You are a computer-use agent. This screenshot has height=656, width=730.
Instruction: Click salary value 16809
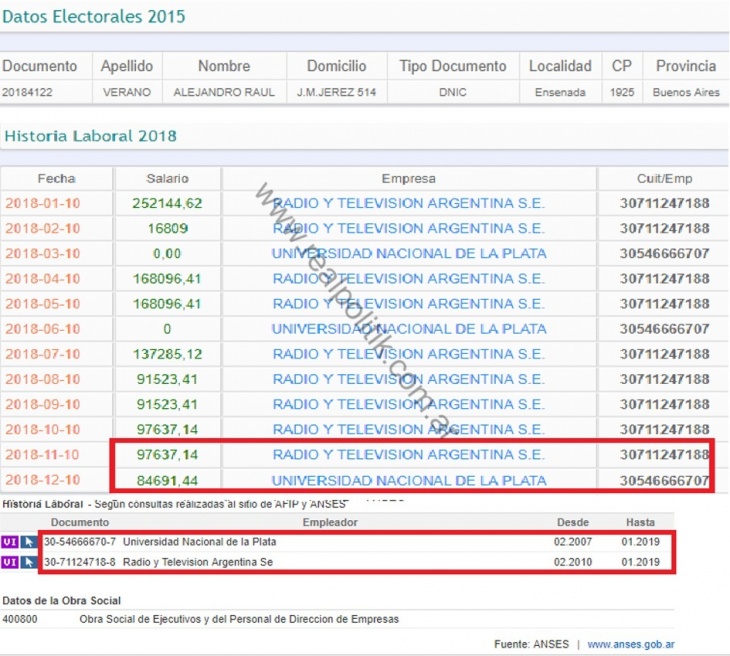(x=167, y=229)
